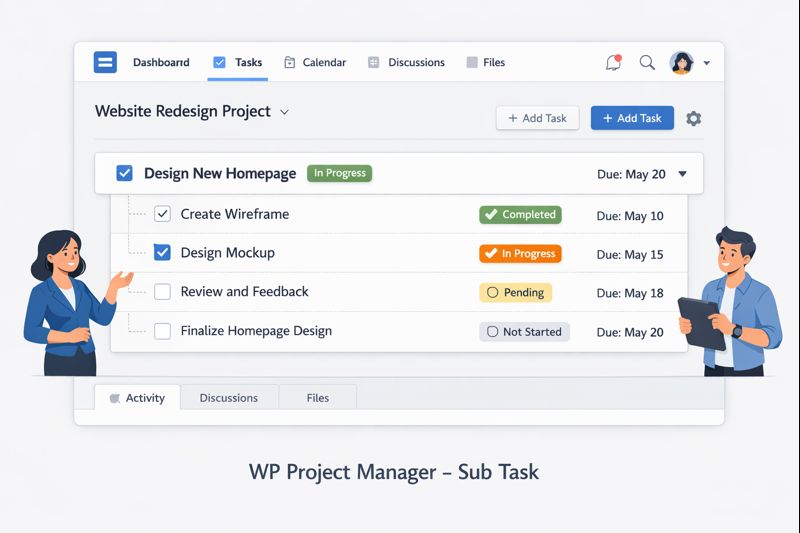
Task: Click the Due: May 20 header date
Action: click(x=631, y=174)
